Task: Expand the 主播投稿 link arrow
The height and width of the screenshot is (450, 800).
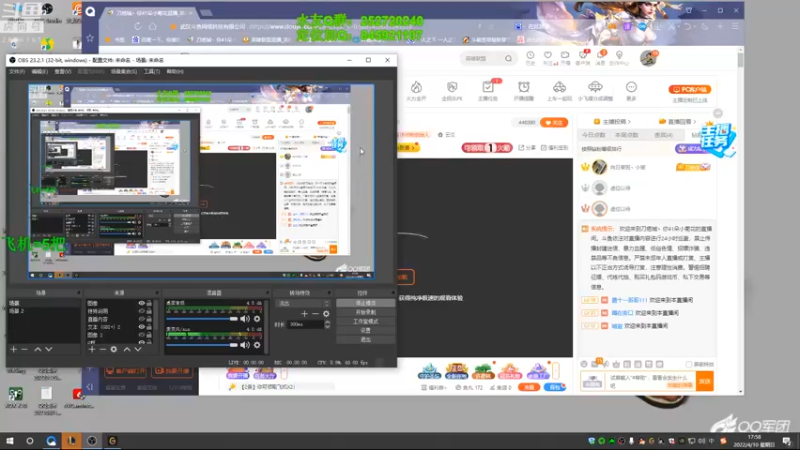Action: 630,121
